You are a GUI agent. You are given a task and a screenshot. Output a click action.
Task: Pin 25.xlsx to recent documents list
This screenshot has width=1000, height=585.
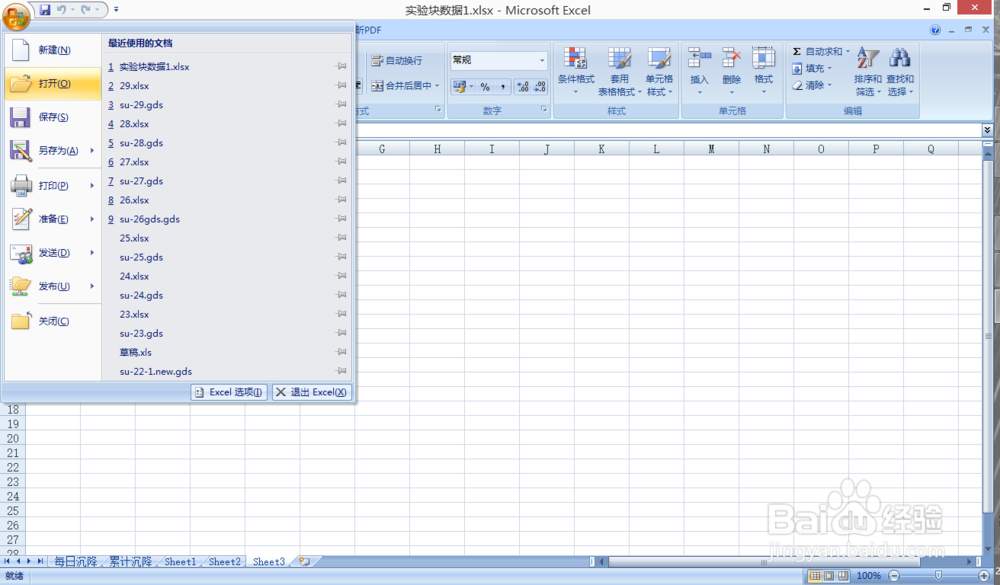(x=342, y=238)
